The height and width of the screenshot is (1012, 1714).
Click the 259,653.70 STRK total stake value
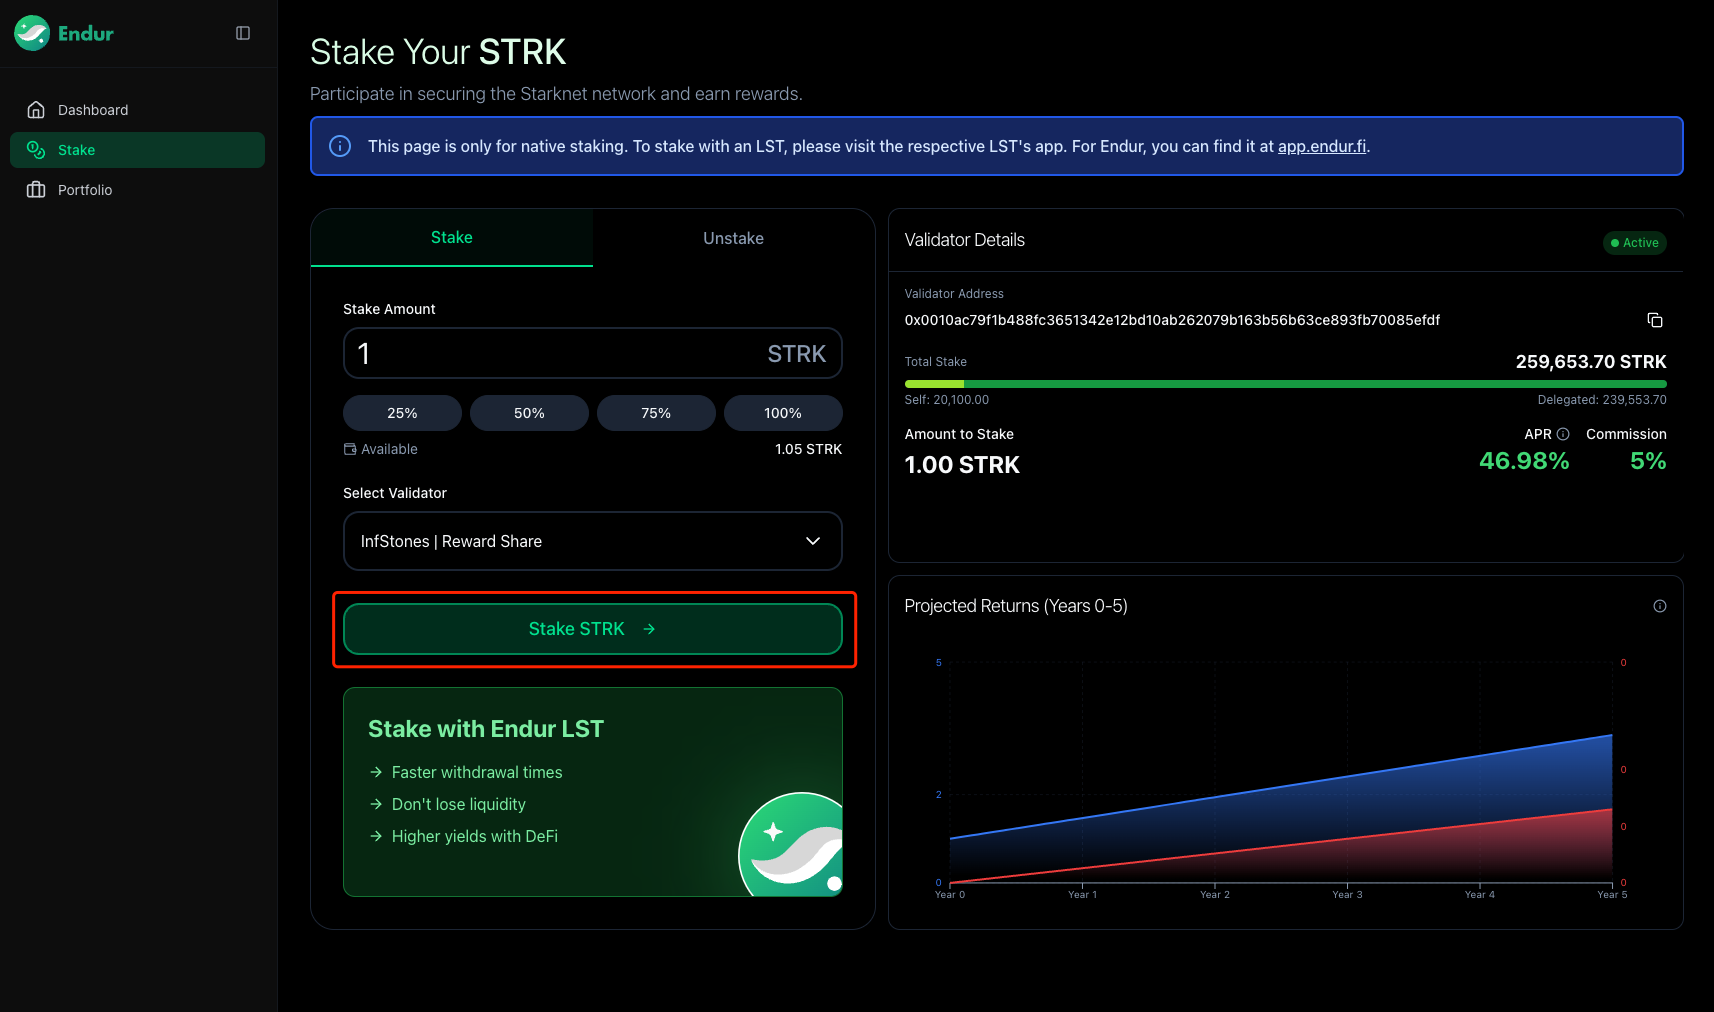1591,362
